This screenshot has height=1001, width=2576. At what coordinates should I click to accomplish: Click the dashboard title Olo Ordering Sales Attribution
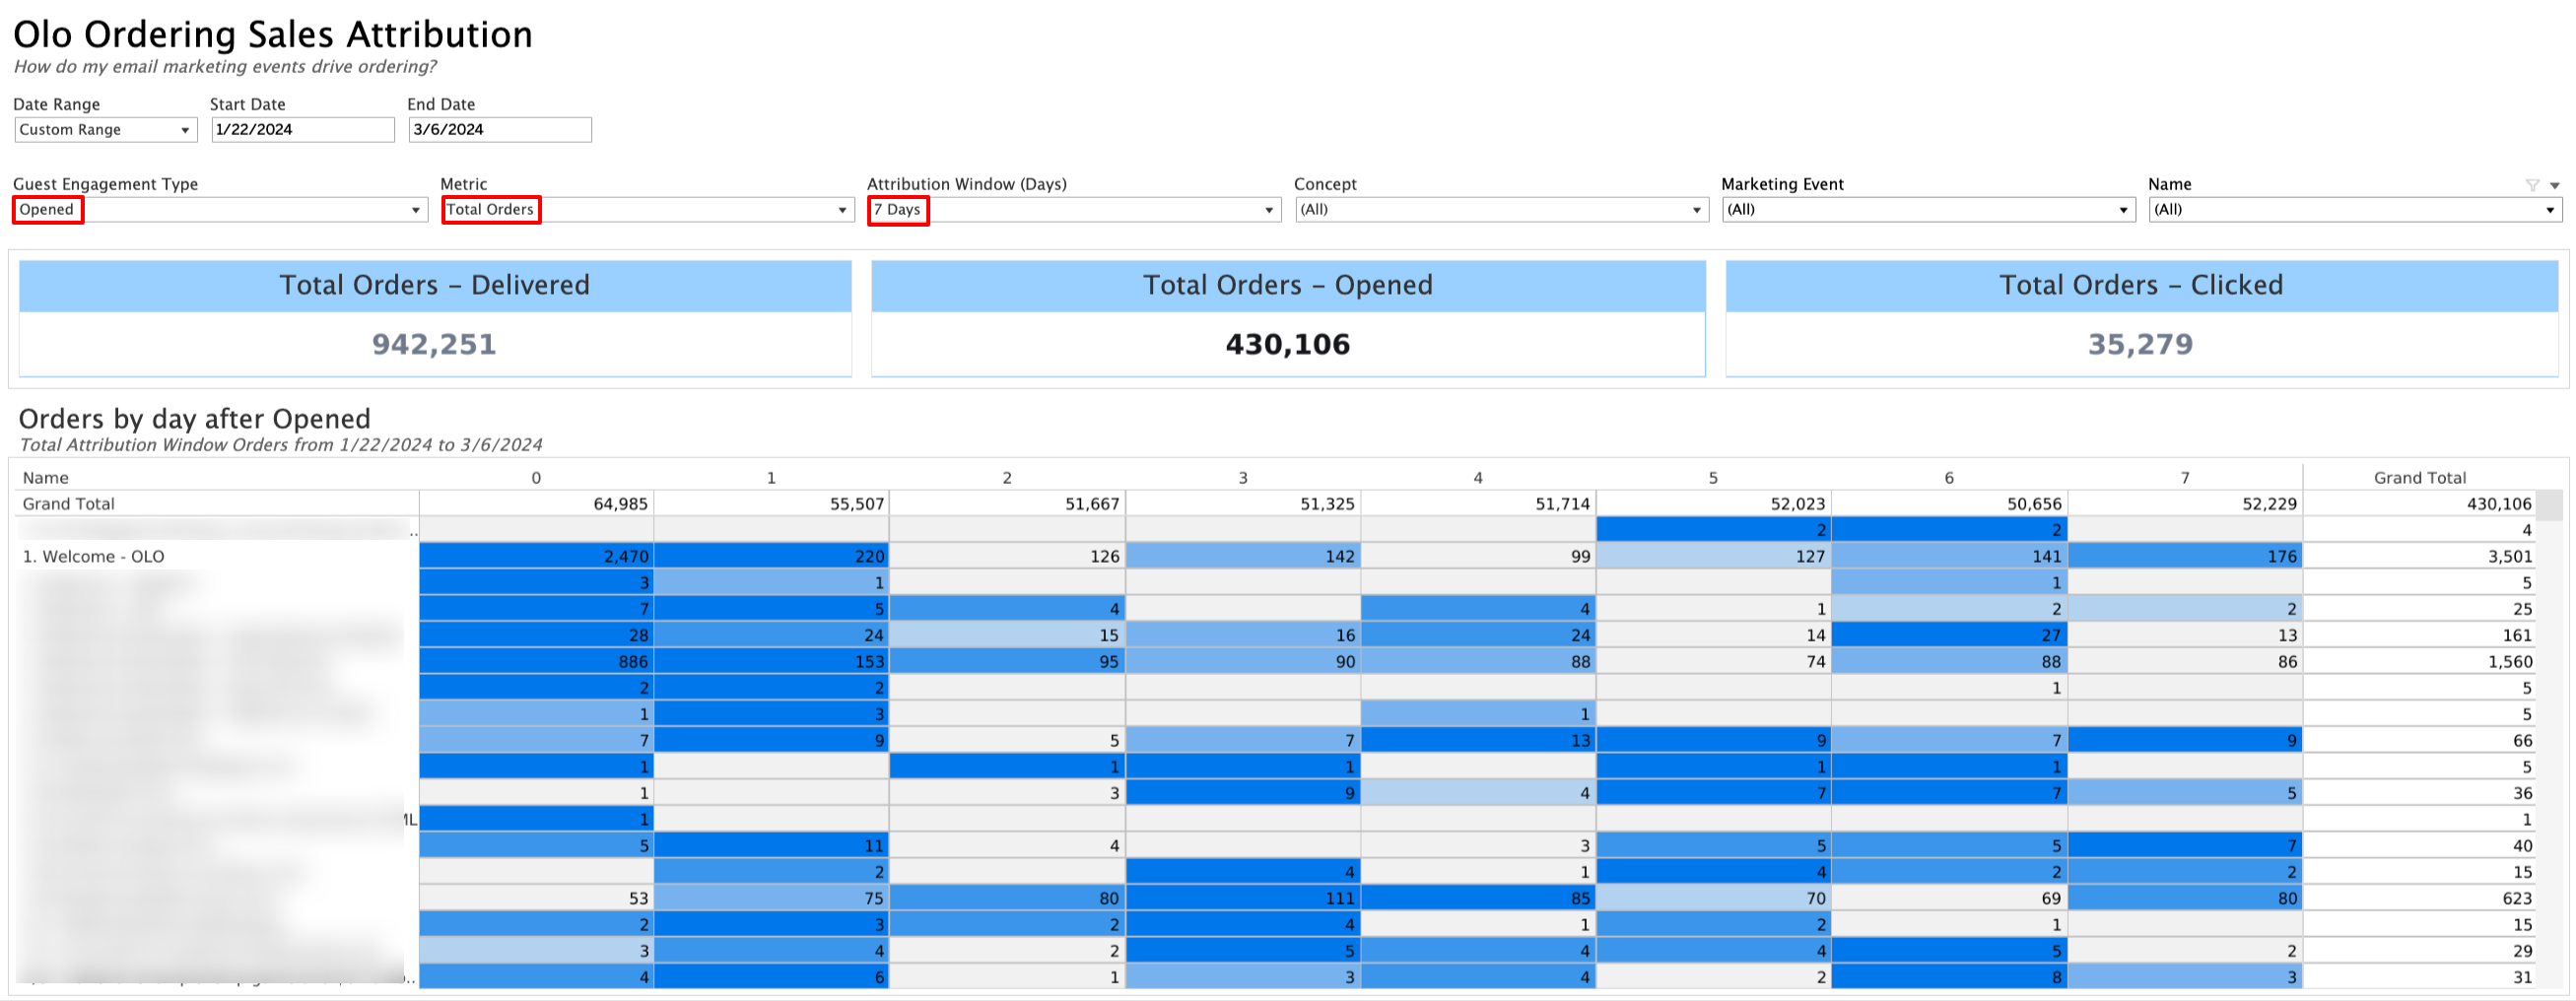[273, 35]
